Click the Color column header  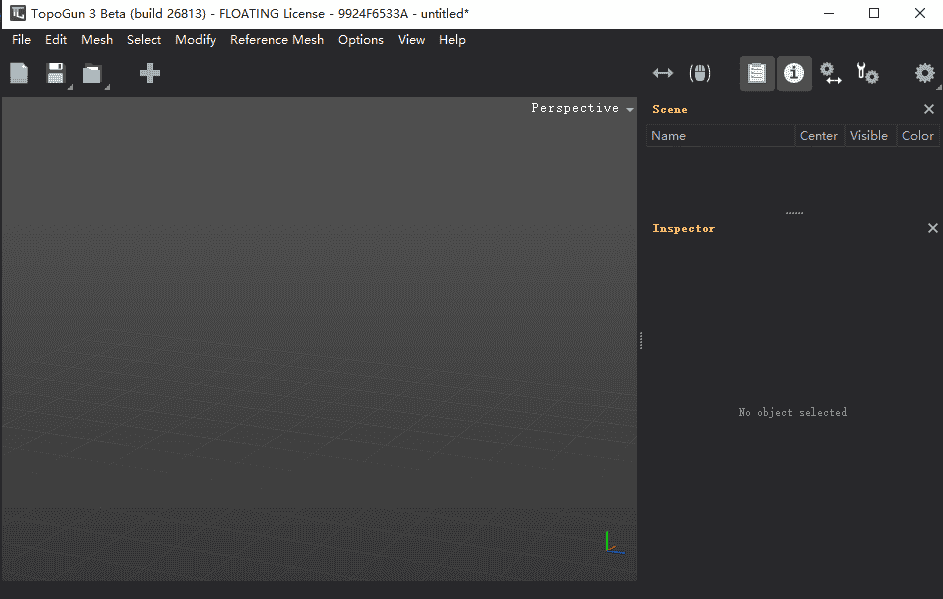[x=917, y=136]
